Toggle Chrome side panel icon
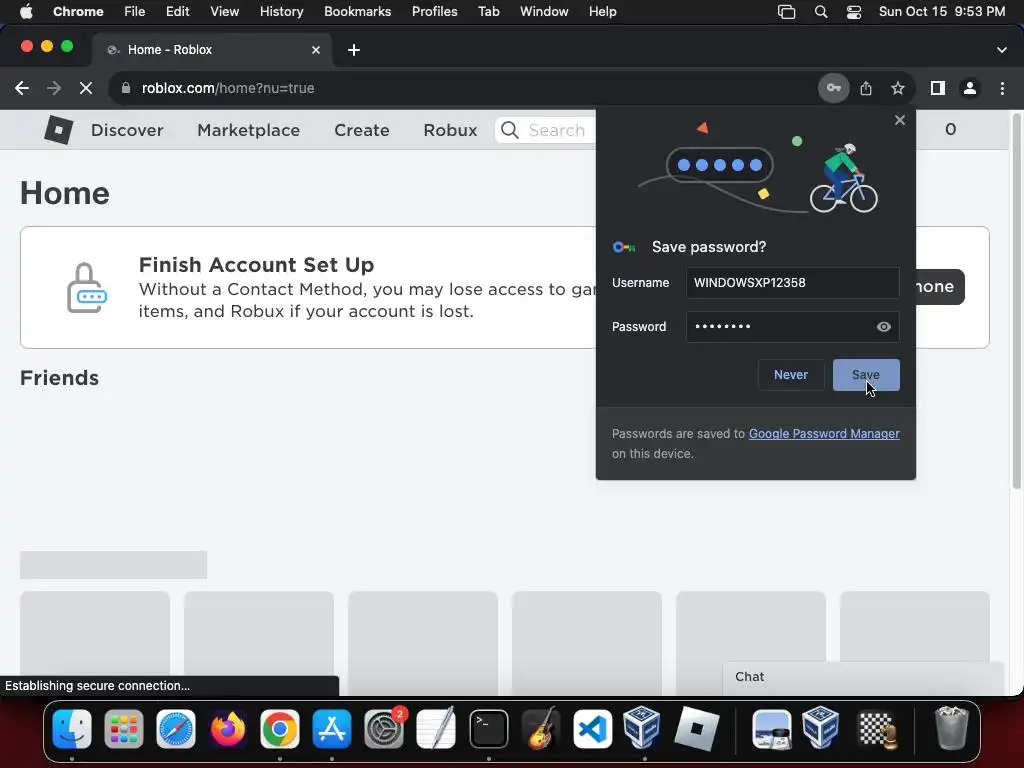This screenshot has height=768, width=1024. coord(938,88)
